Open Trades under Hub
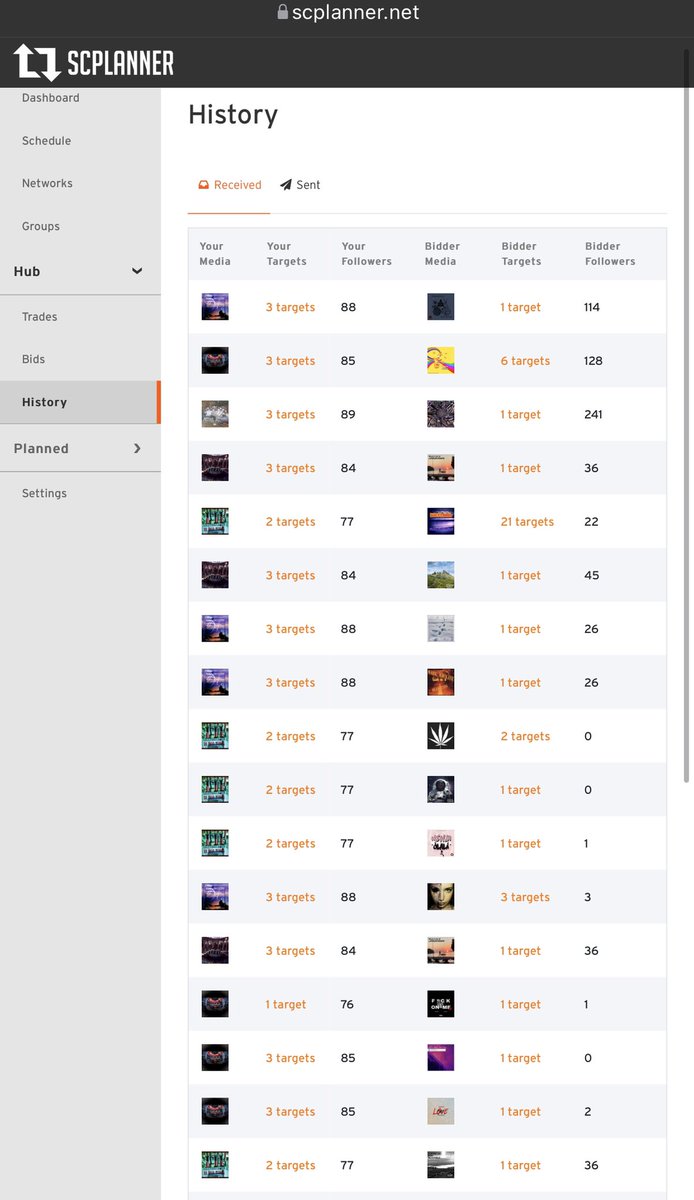Screen dimensions: 694x1200 click(40, 317)
